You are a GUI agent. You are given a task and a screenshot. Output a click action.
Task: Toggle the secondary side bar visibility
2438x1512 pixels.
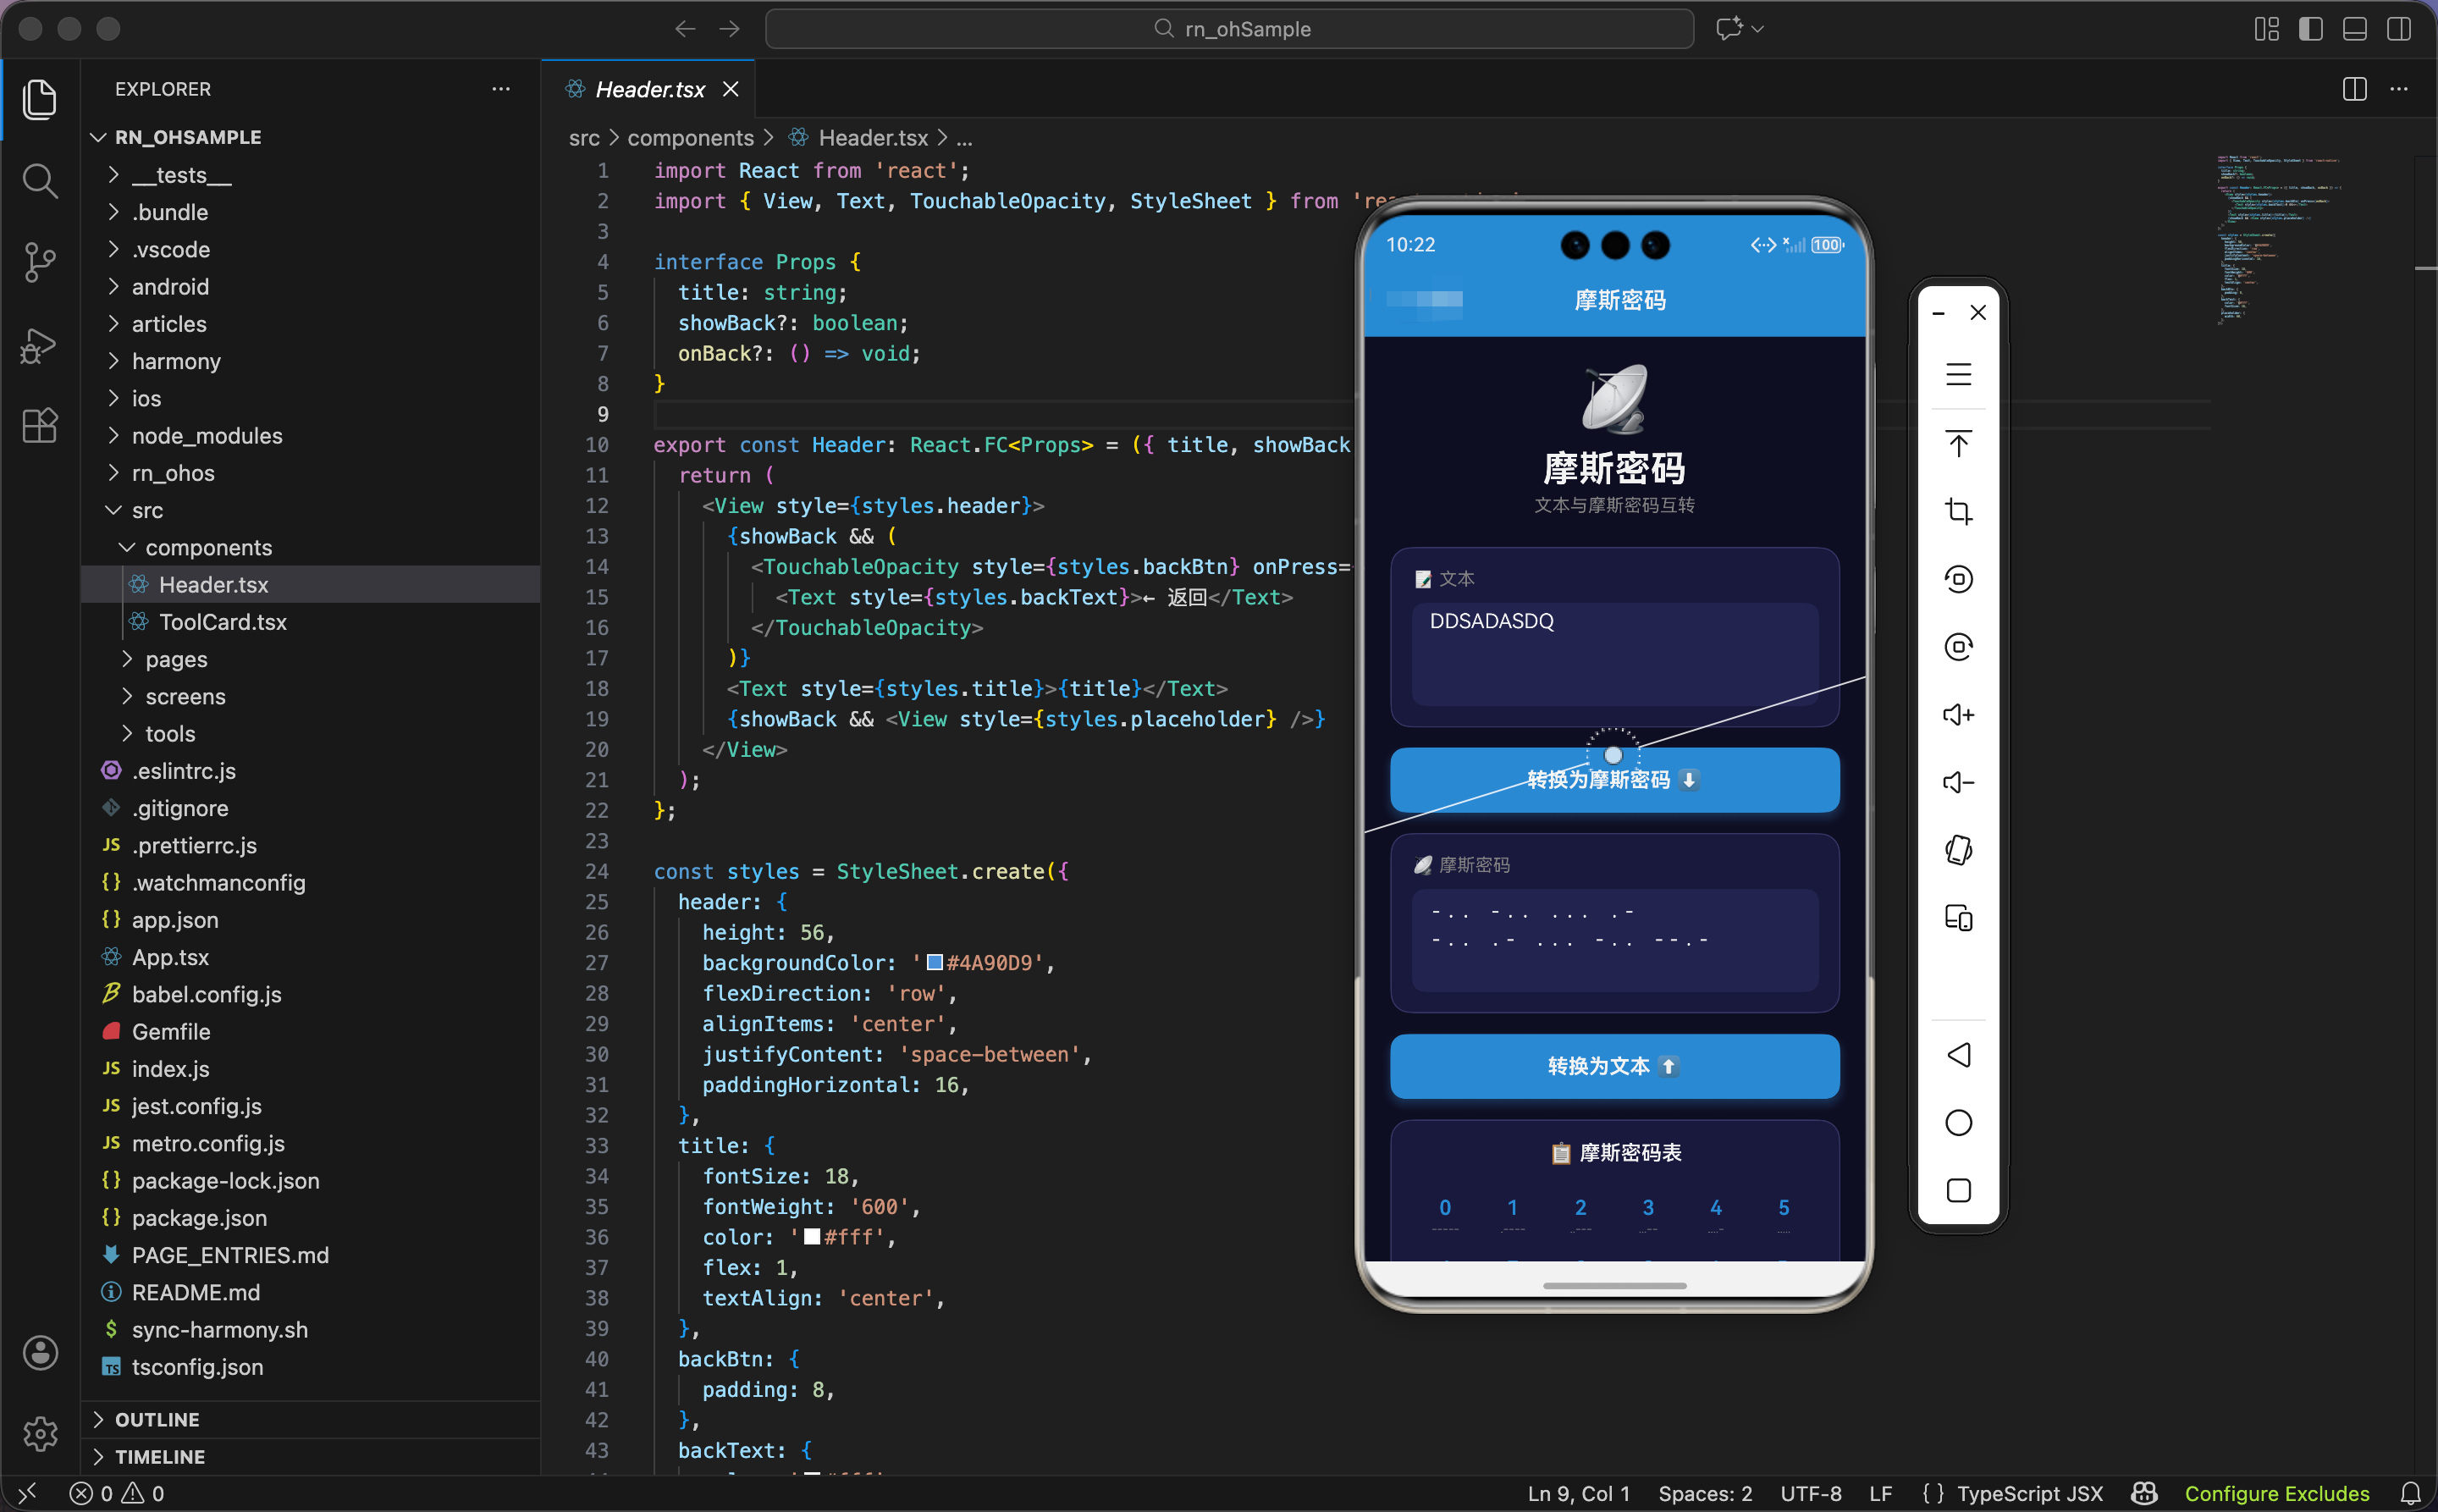[2398, 29]
